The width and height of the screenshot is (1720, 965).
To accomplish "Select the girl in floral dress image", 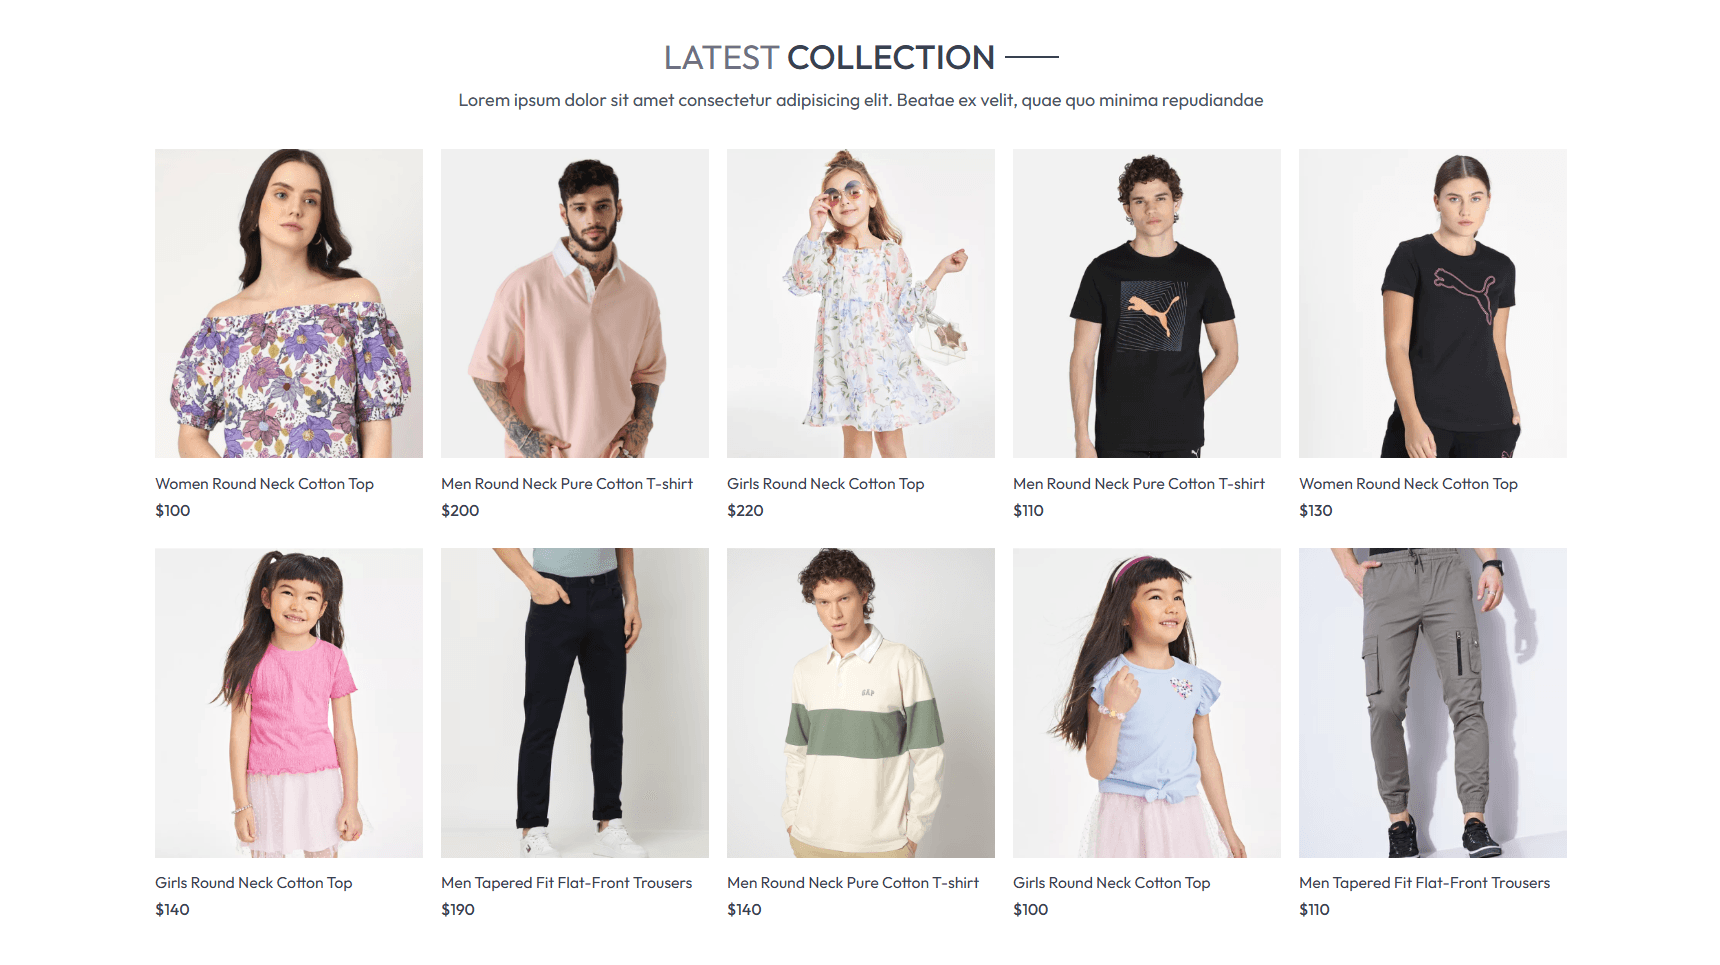I will pos(861,303).
